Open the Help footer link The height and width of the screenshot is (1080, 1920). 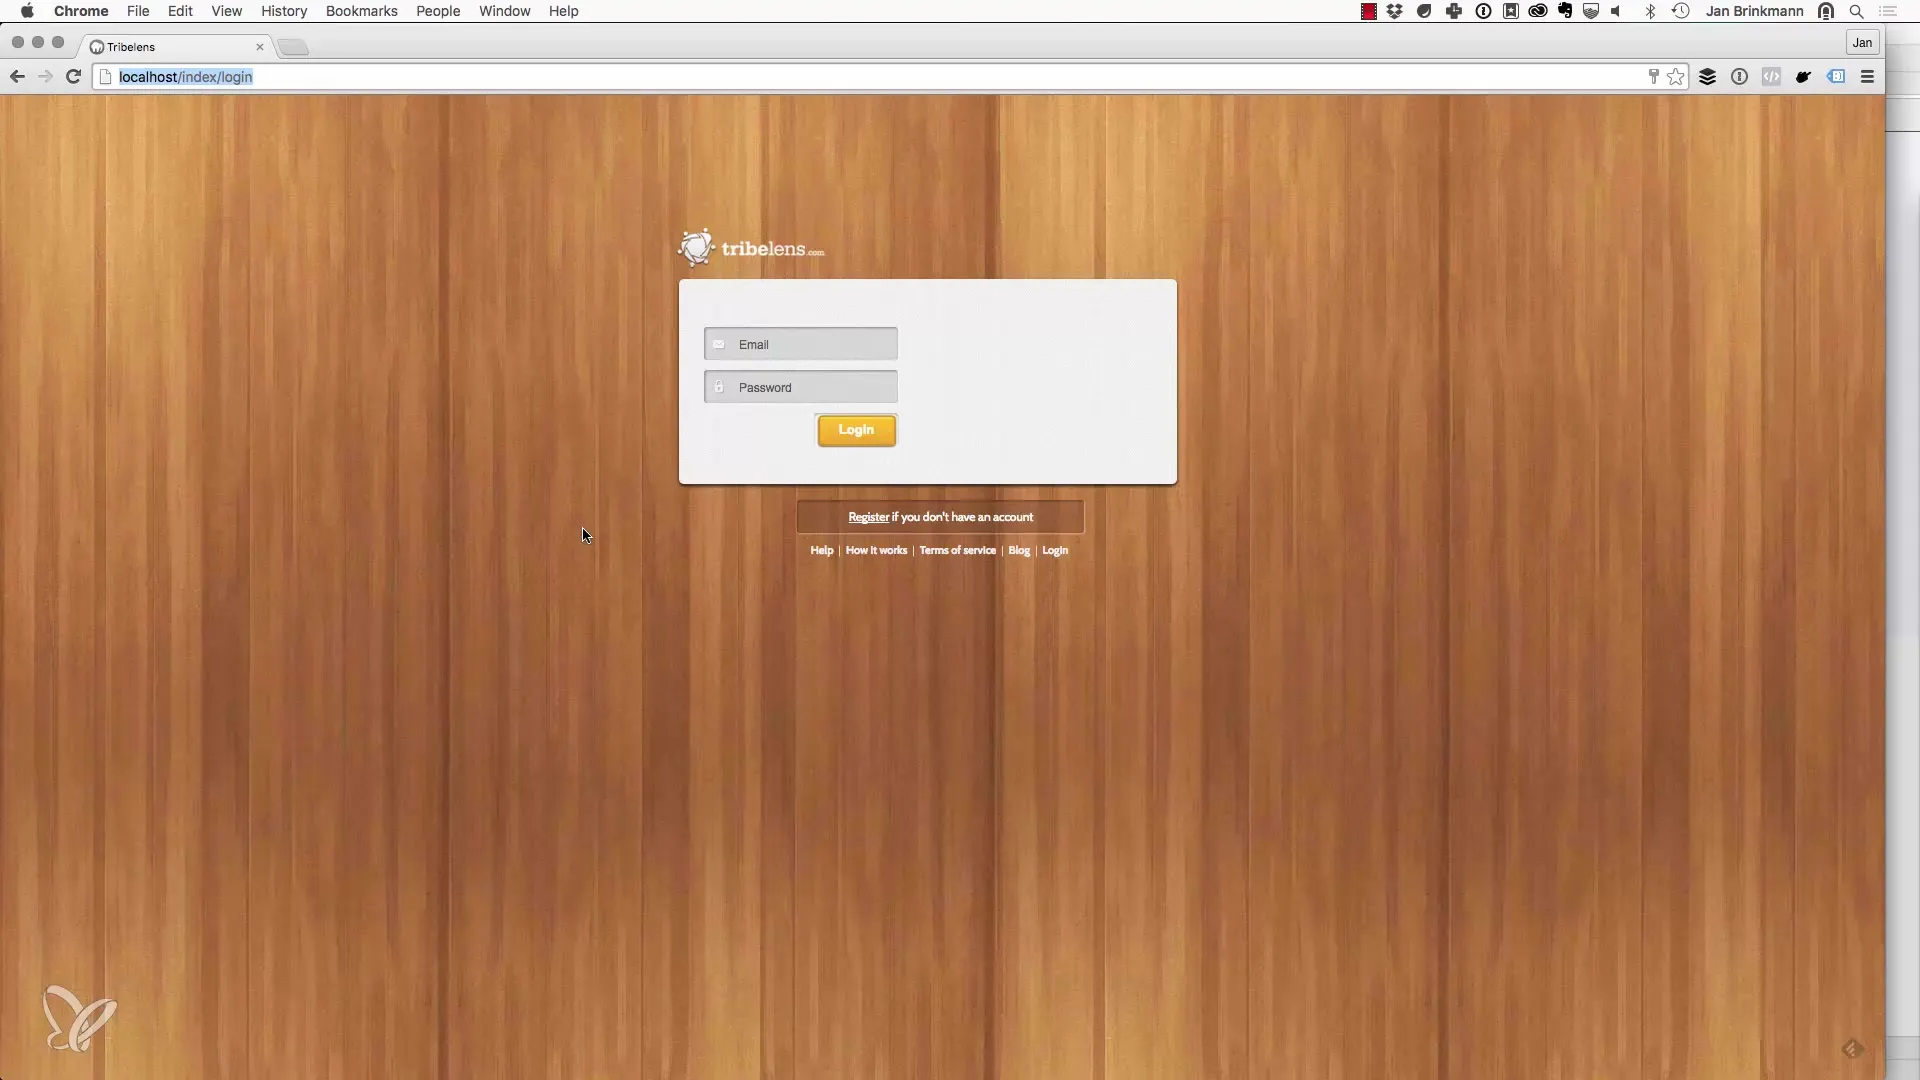822,550
